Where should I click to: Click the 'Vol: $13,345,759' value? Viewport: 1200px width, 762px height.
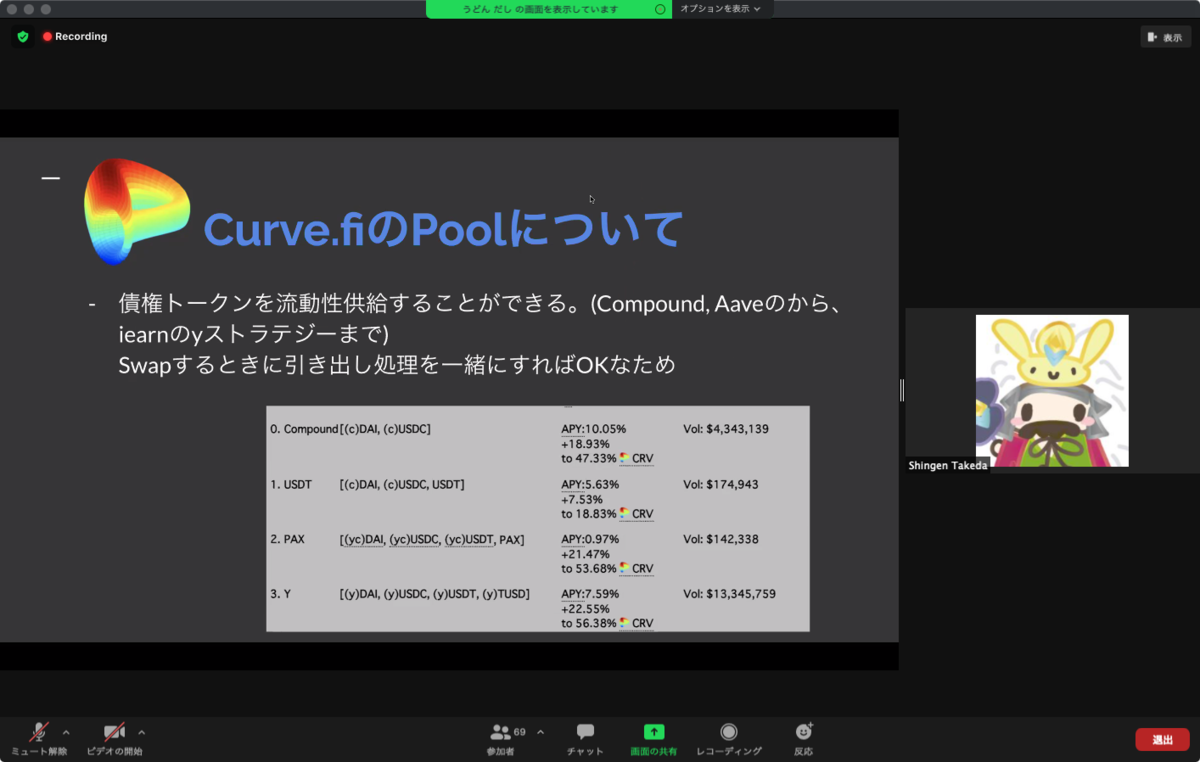(x=730, y=594)
